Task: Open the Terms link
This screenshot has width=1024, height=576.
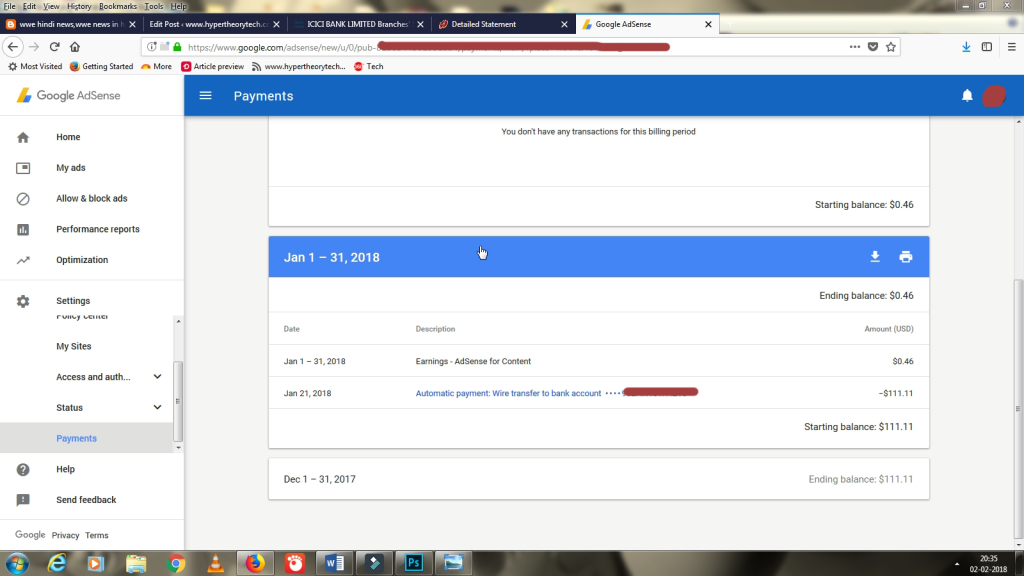Action: pyautogui.click(x=97, y=535)
